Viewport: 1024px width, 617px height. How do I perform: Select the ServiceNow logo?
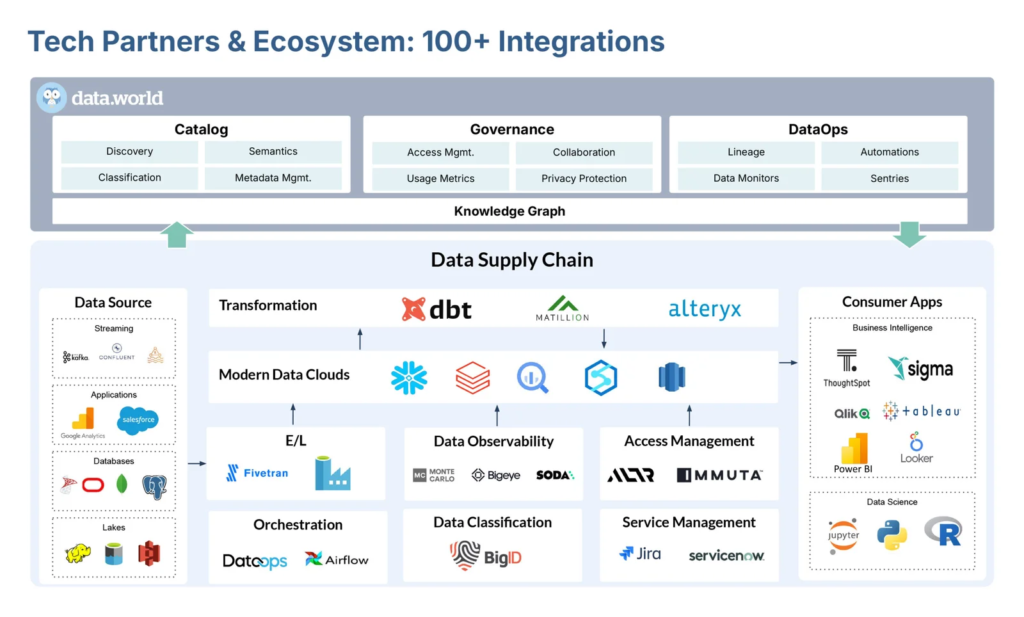tap(726, 556)
